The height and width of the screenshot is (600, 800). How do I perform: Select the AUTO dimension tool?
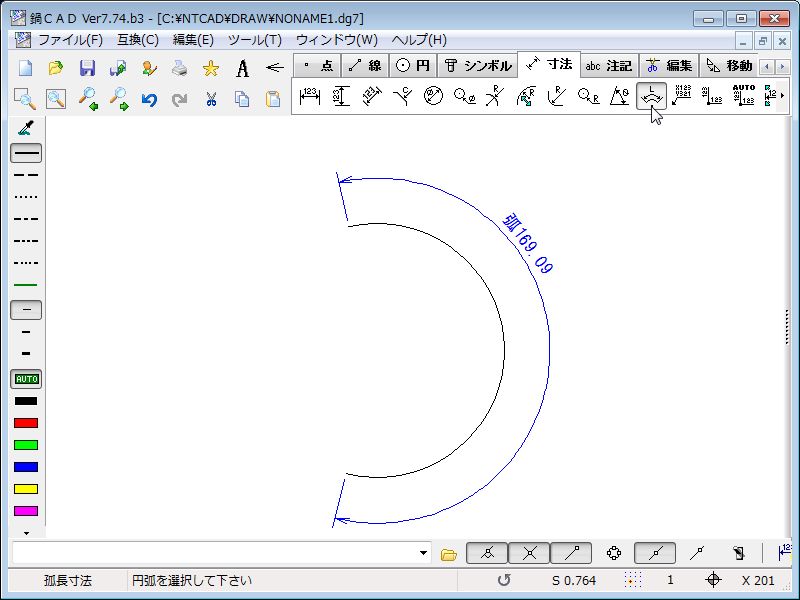pos(743,95)
